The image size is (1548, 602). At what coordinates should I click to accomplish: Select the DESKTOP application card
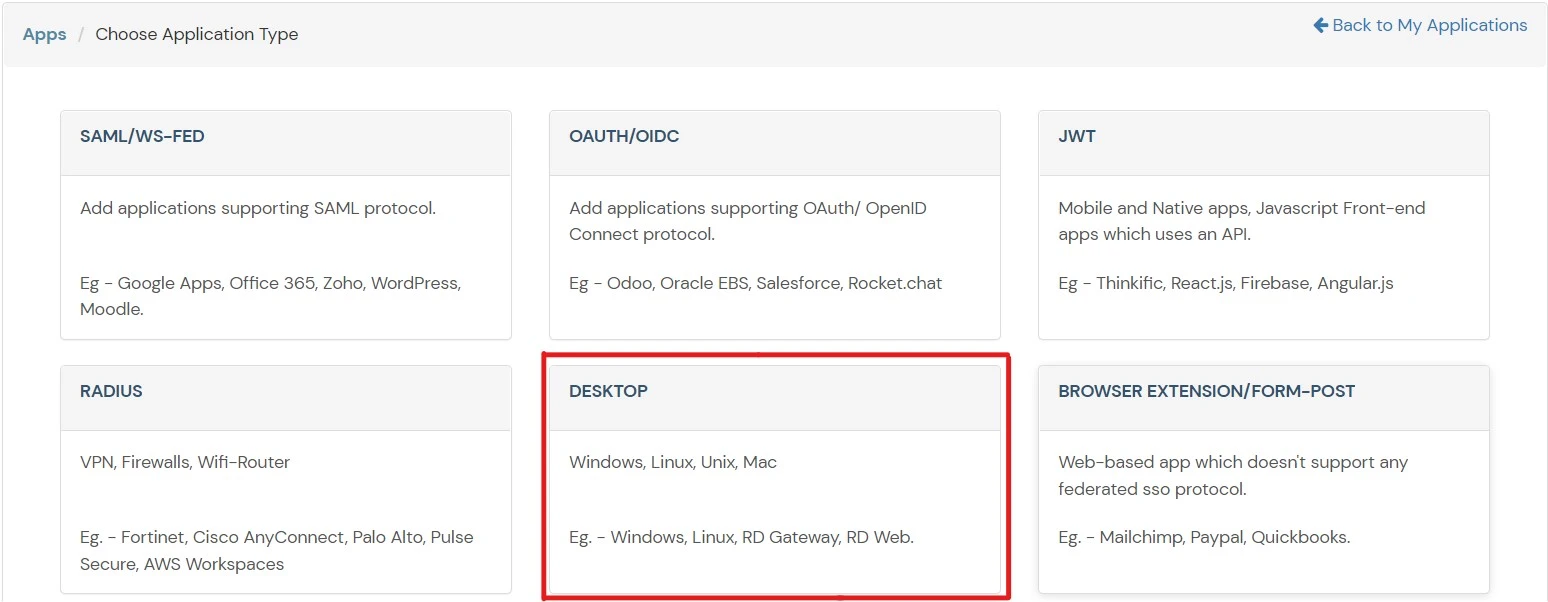pyautogui.click(x=775, y=479)
